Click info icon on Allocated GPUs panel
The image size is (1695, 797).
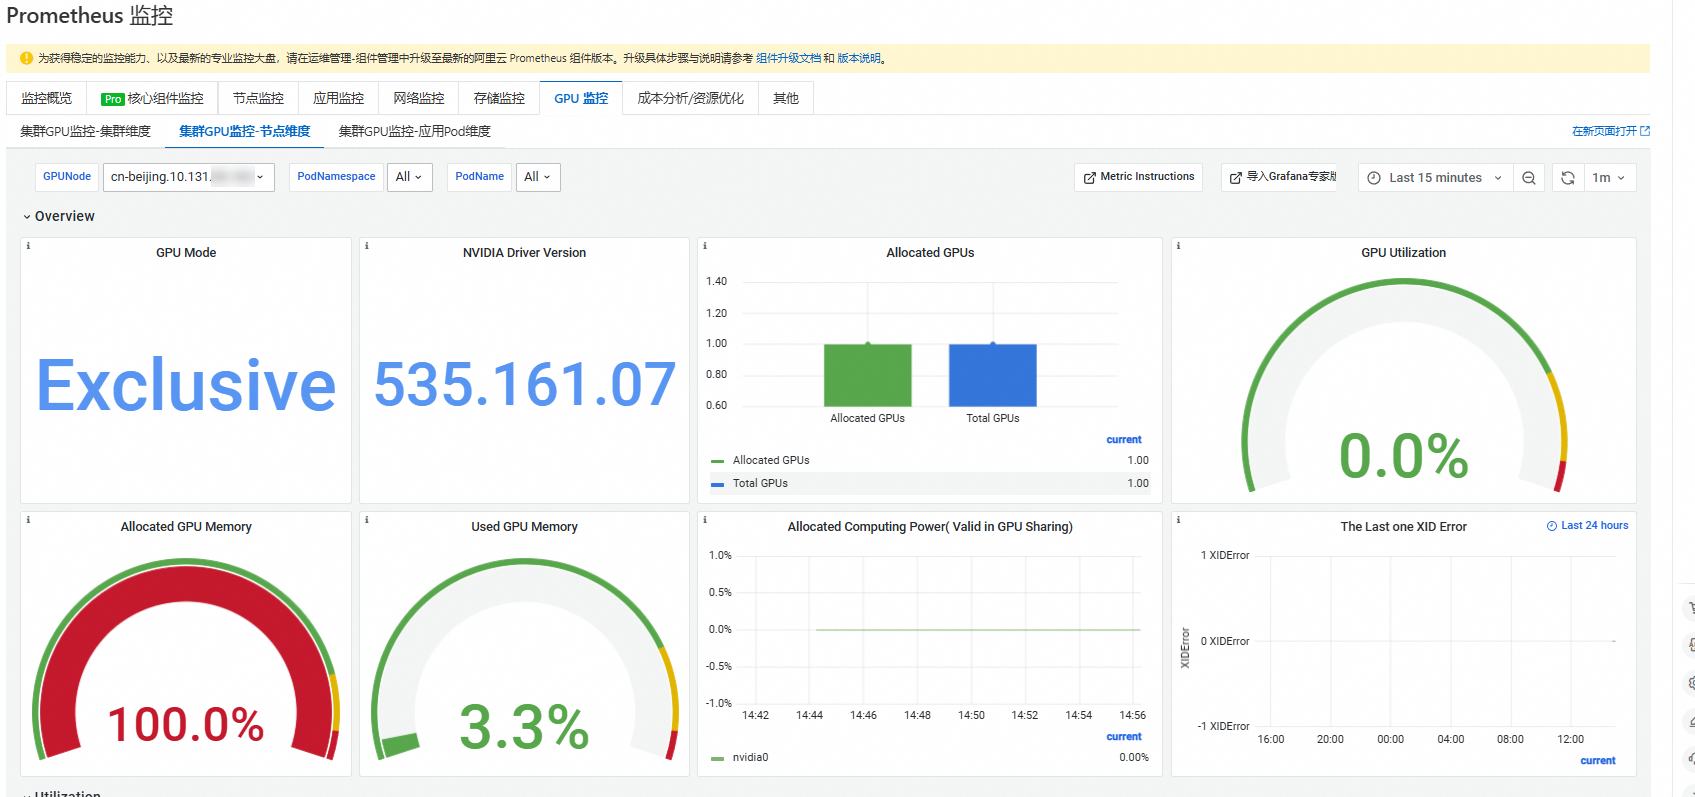pyautogui.click(x=705, y=246)
